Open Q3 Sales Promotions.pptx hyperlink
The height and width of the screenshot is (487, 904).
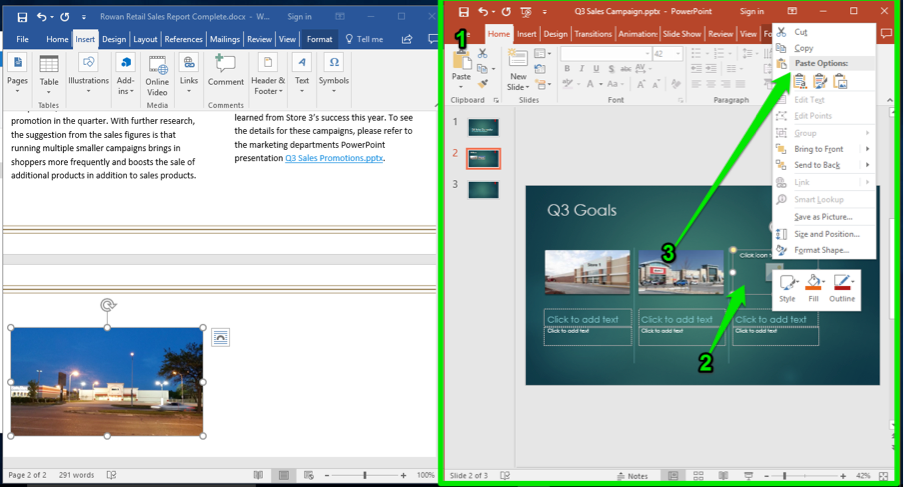[x=334, y=158]
